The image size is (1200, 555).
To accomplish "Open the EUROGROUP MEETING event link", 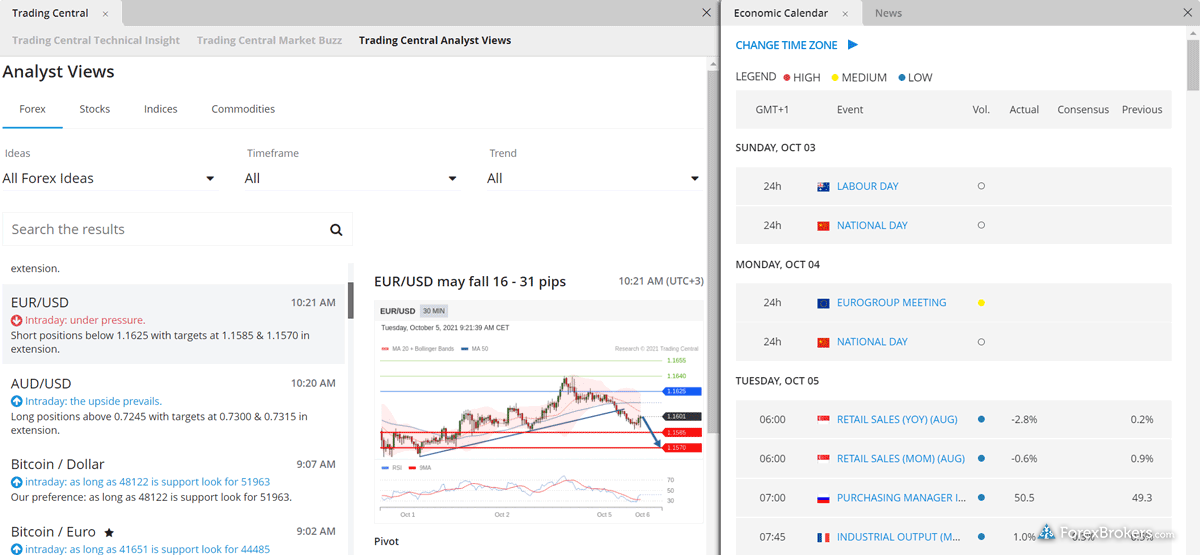I will click(x=891, y=303).
